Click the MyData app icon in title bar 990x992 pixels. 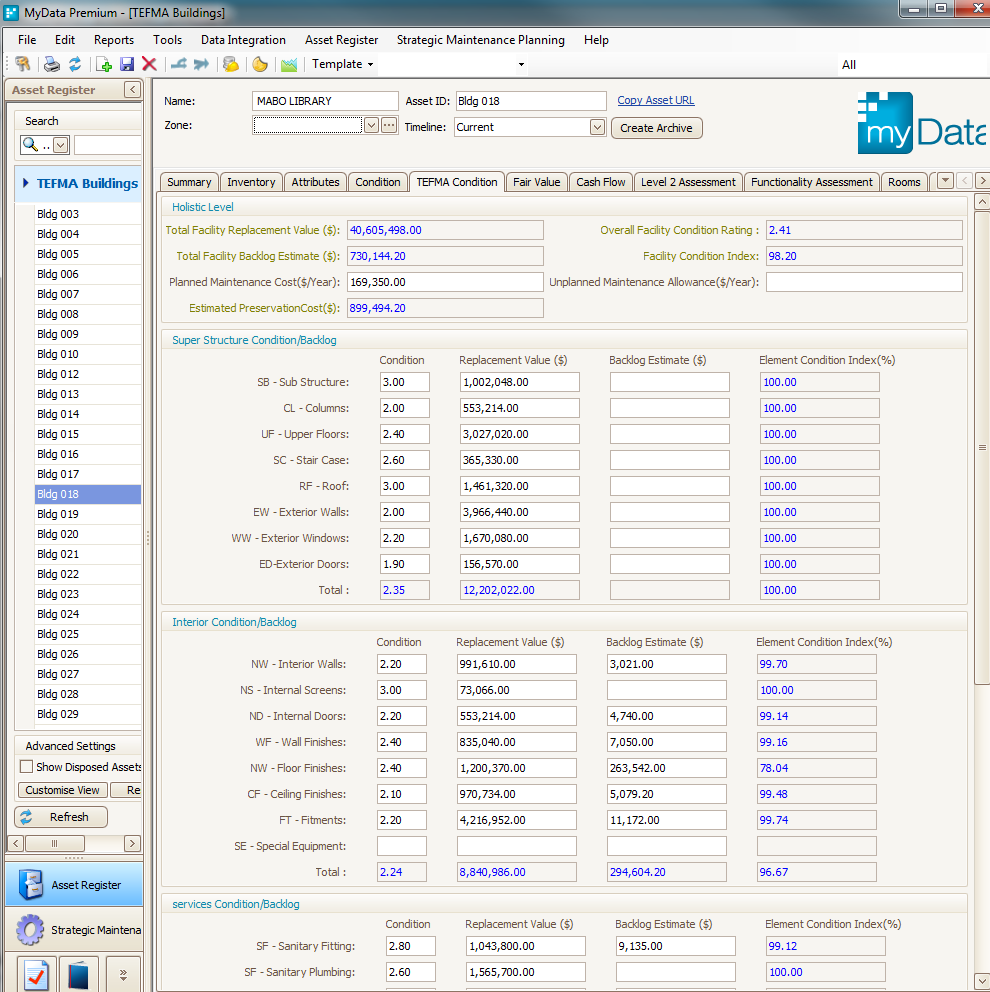tap(11, 12)
